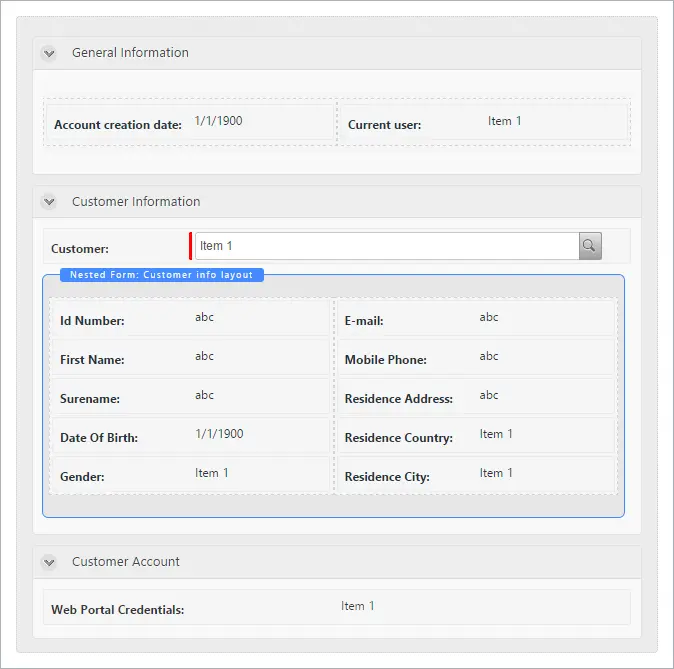
Task: Focus the Customer input field
Action: (x=387, y=246)
